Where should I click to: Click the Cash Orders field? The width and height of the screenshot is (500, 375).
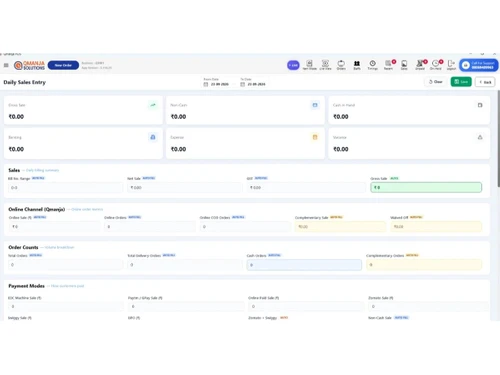point(304,265)
